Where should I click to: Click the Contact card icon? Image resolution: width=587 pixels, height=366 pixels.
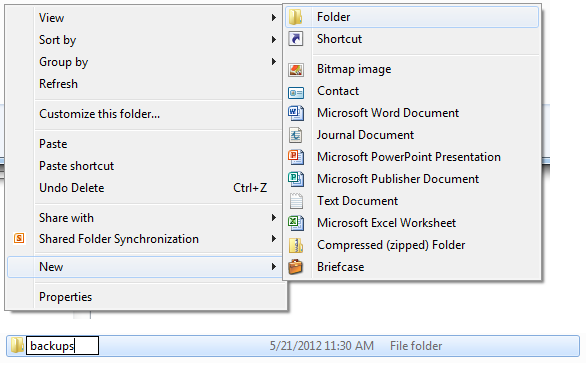pos(296,92)
